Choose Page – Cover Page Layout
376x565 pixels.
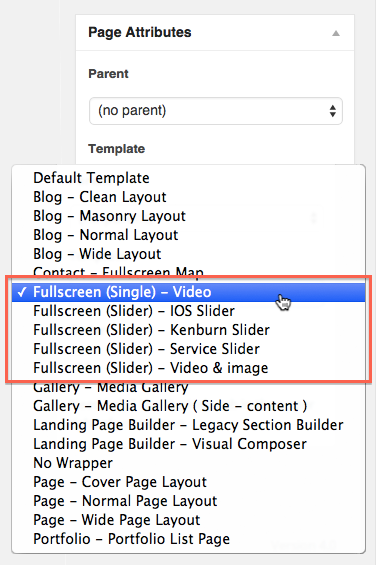(189, 482)
